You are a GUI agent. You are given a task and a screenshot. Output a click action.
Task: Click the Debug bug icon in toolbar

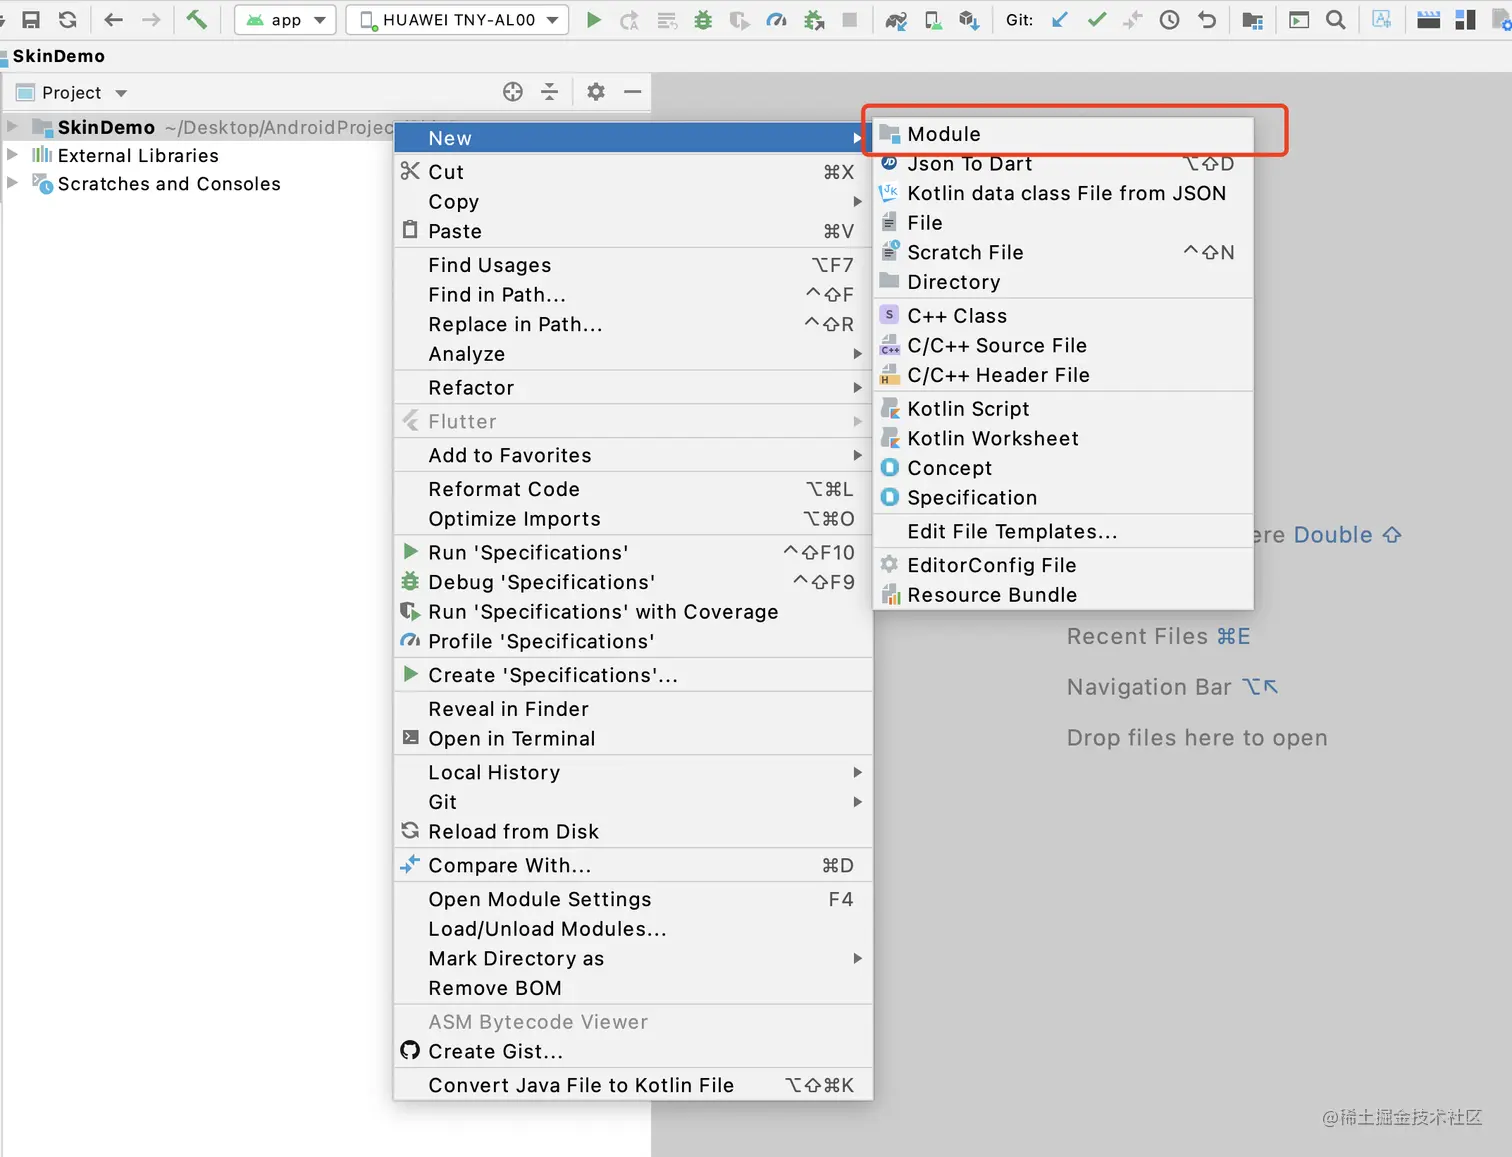704,20
